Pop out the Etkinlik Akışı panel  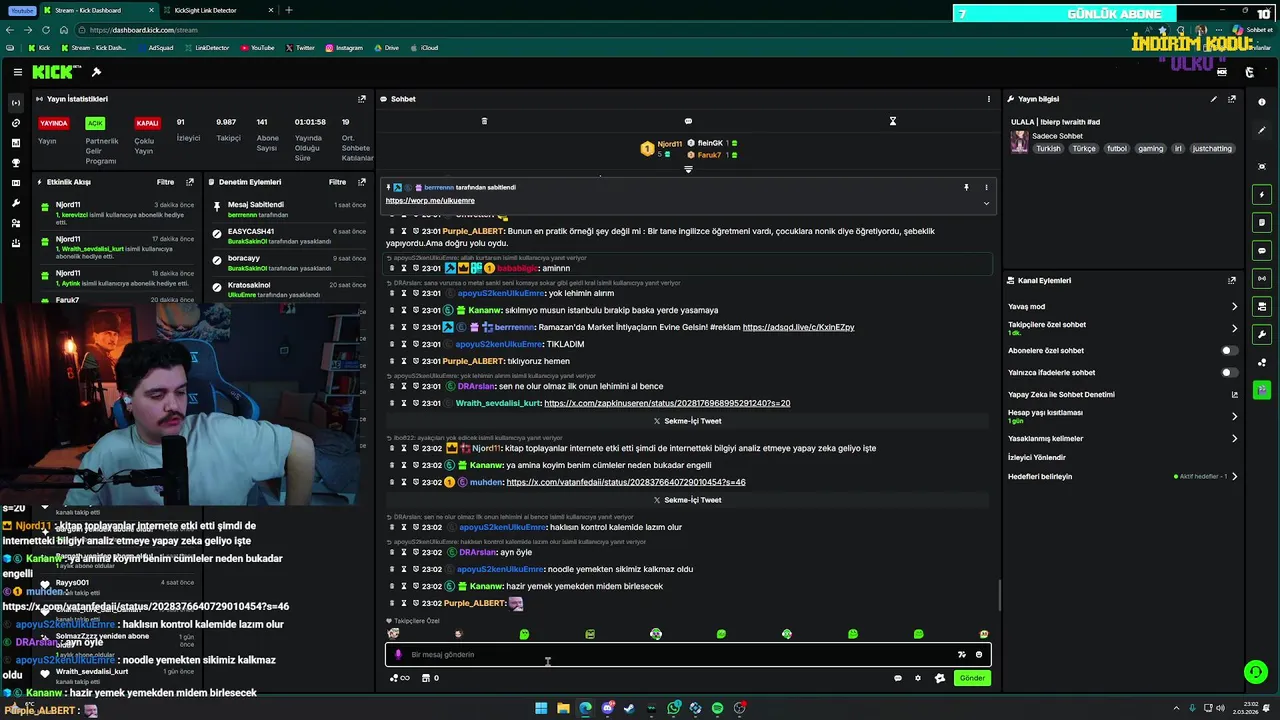click(190, 182)
